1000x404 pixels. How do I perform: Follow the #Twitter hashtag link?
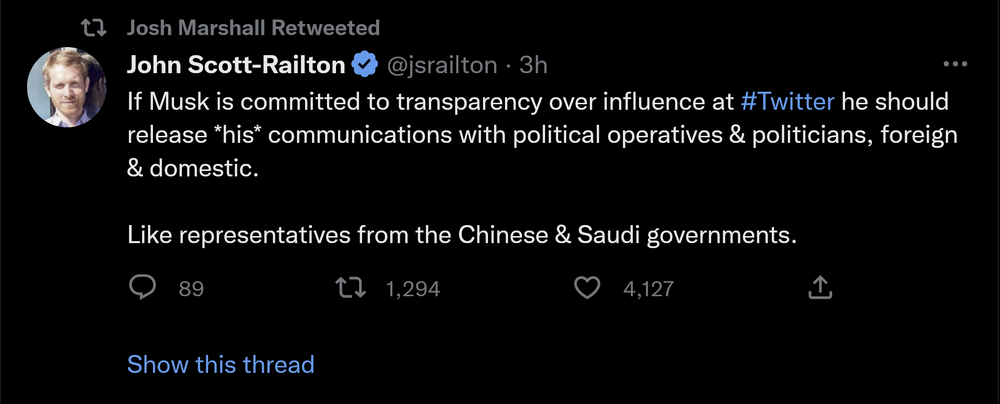tap(787, 102)
